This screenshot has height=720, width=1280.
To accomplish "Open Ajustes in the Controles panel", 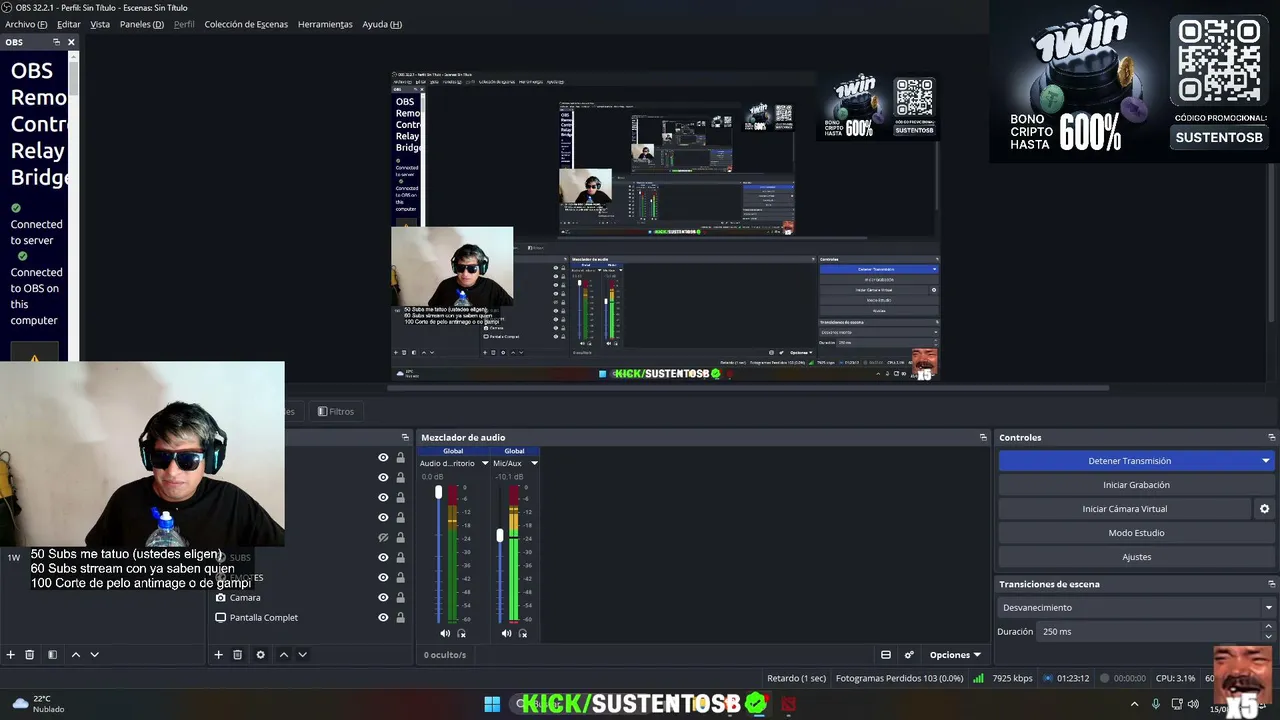I will (x=1136, y=557).
